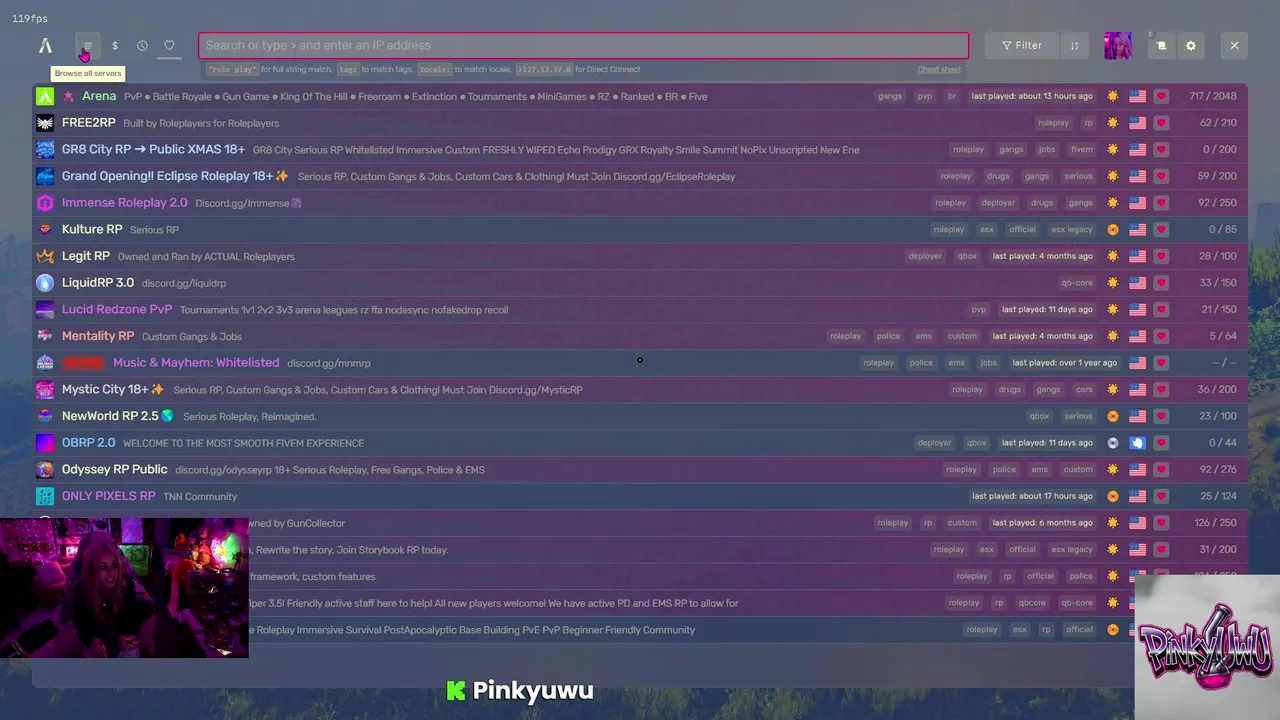The image size is (1280, 720).
Task: Open the sort order dropdown
Action: 1075,45
